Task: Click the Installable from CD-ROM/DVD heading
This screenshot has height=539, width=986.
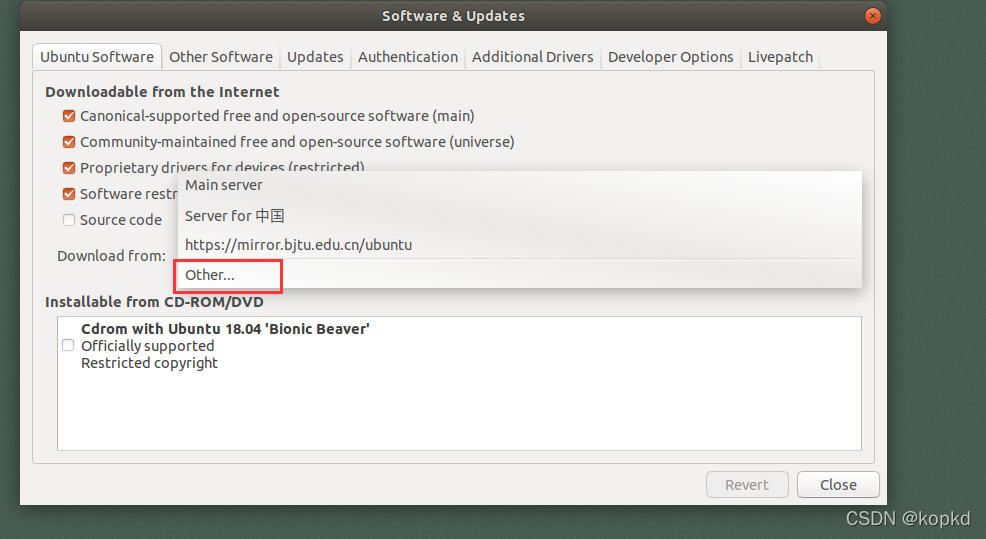Action: [x=154, y=302]
